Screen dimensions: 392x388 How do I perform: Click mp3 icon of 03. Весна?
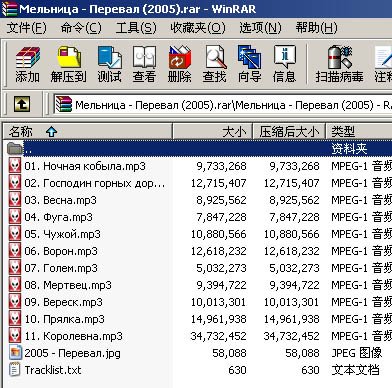[x=15, y=200]
